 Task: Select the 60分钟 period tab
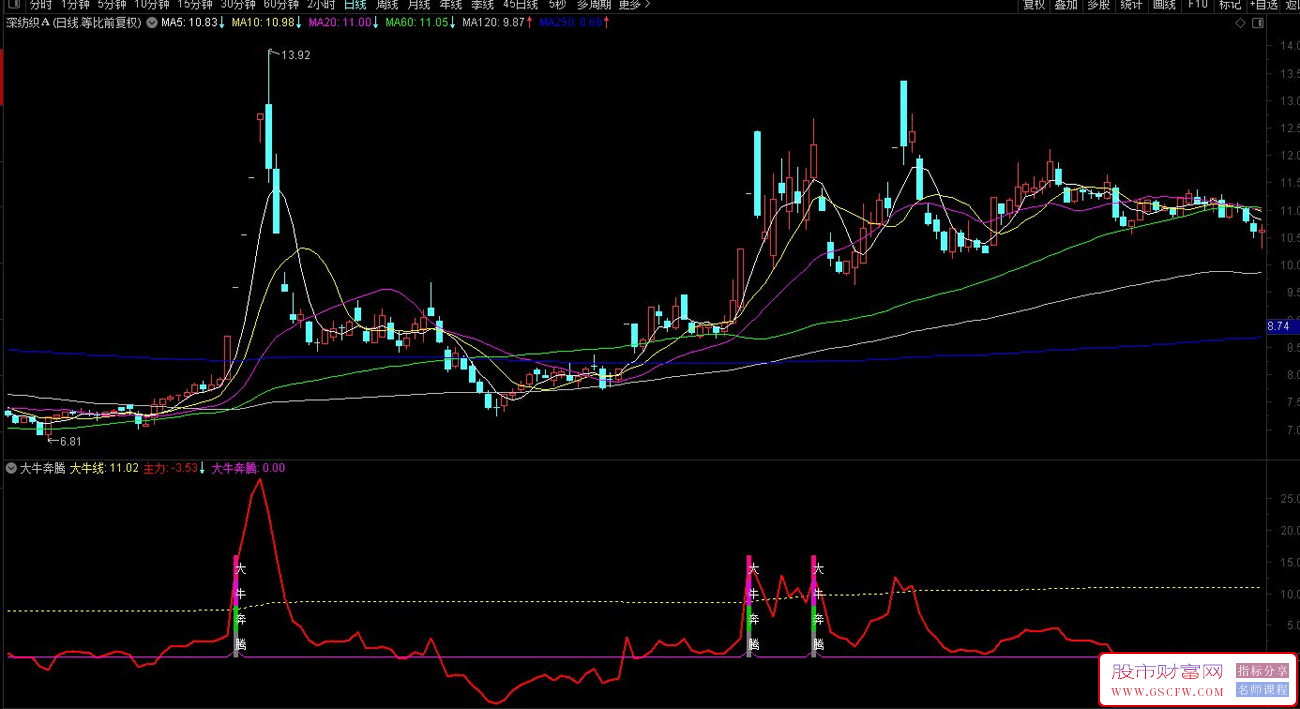click(x=281, y=5)
